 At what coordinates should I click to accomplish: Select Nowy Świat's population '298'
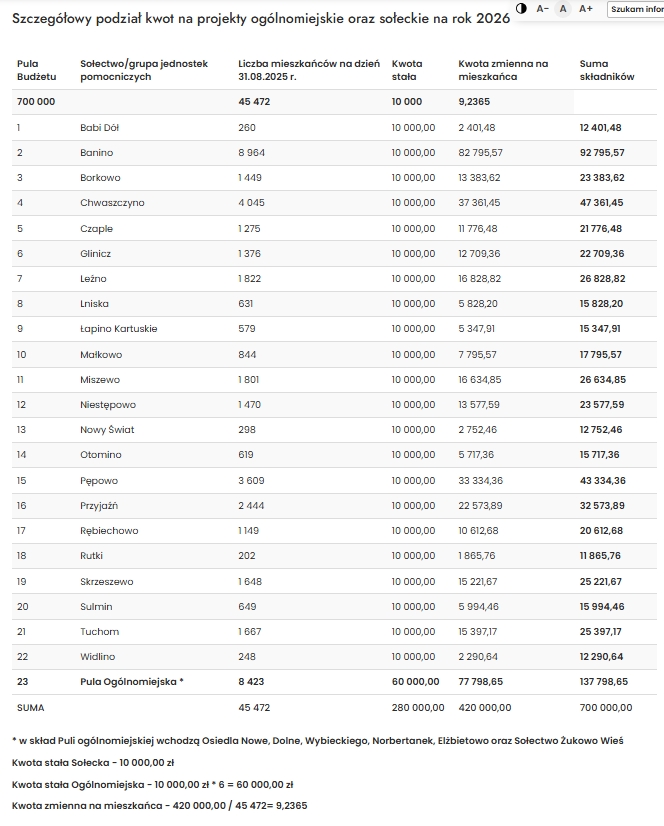247,430
